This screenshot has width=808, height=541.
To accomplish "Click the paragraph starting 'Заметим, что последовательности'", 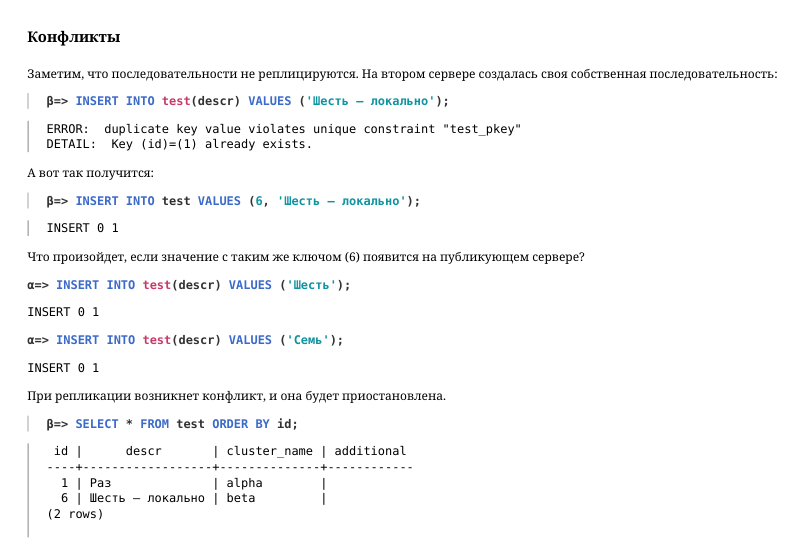I will tap(402, 74).
